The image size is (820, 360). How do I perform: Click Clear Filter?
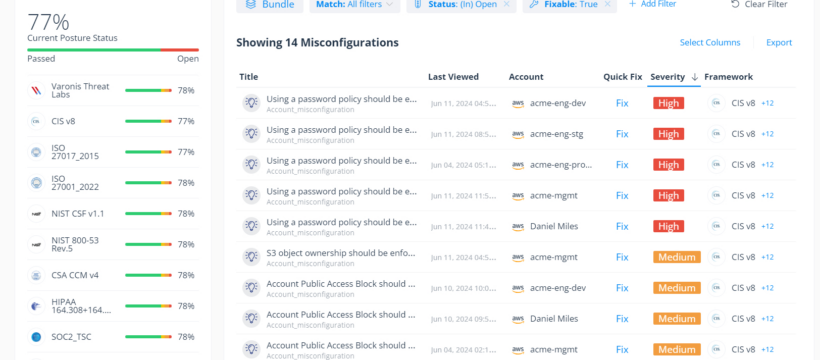(759, 4)
